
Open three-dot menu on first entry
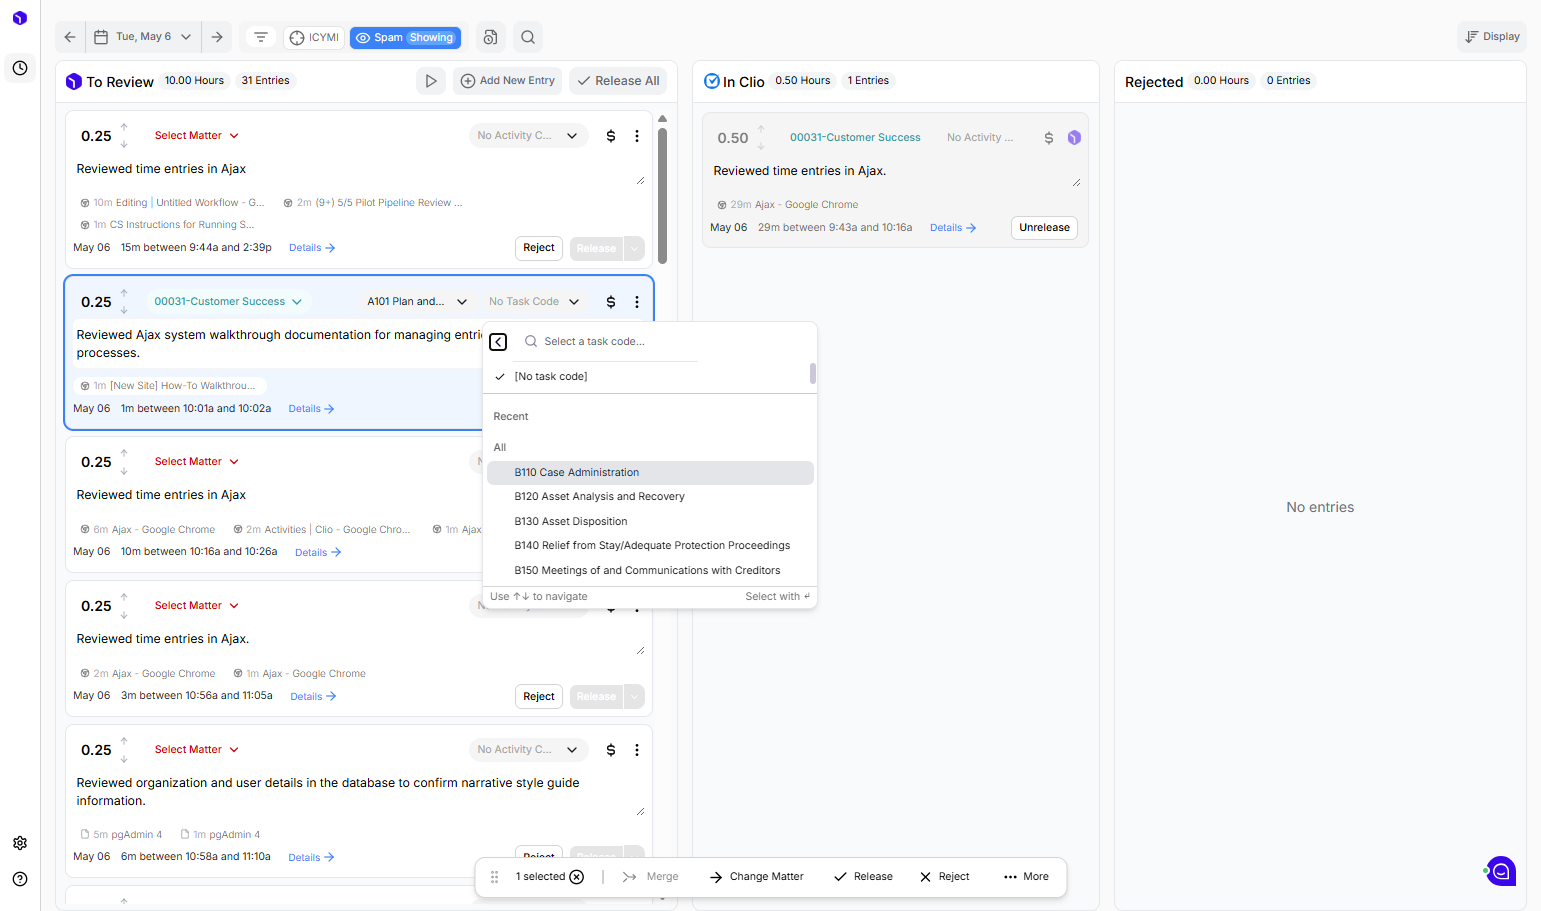click(x=637, y=136)
